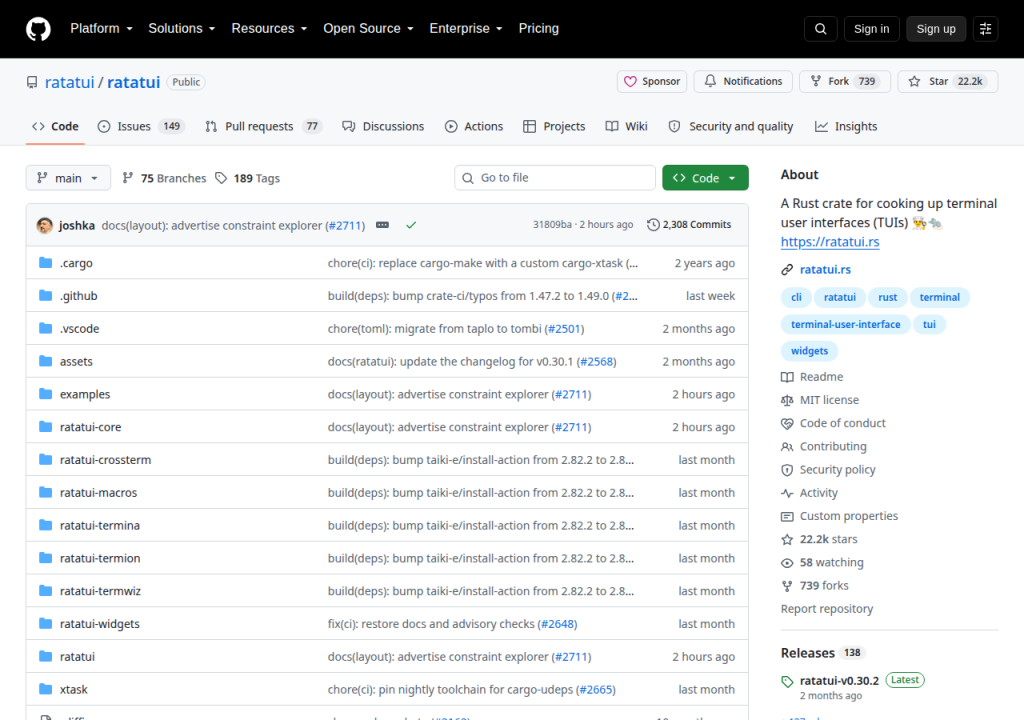Open the Insights tab
Viewport: 1024px width, 720px height.
pos(846,126)
